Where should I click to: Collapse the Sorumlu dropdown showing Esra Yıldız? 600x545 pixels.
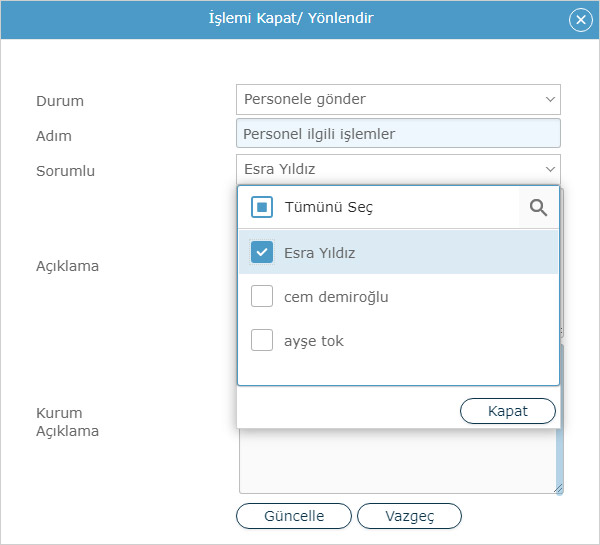pyautogui.click(x=398, y=169)
